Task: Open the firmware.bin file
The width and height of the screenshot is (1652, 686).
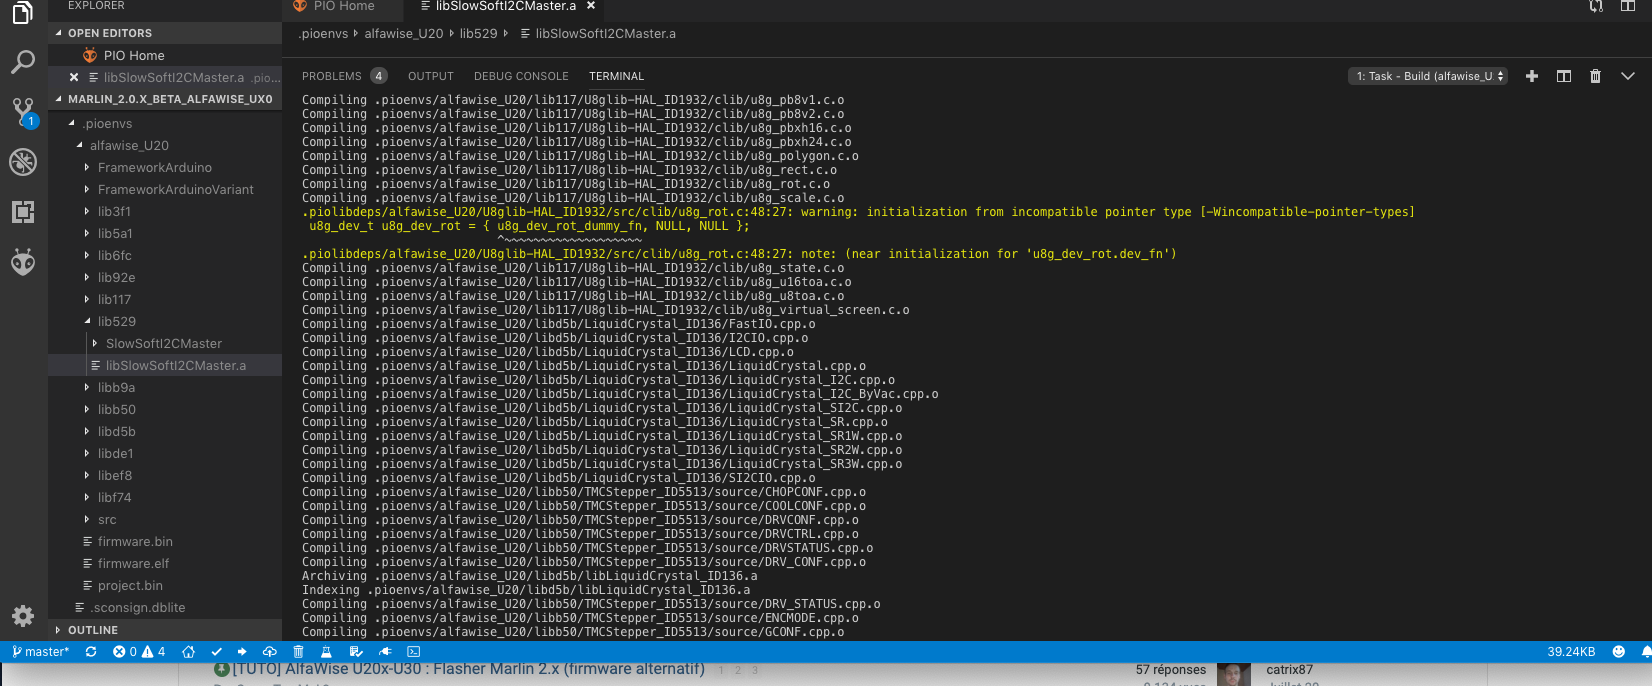Action: click(x=165, y=541)
